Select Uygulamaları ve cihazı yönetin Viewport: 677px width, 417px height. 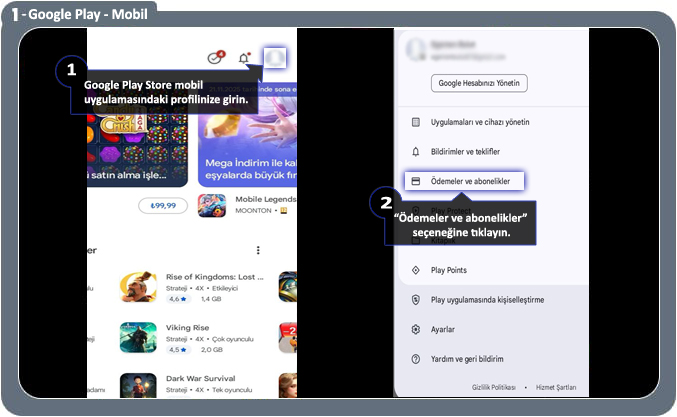pos(479,122)
